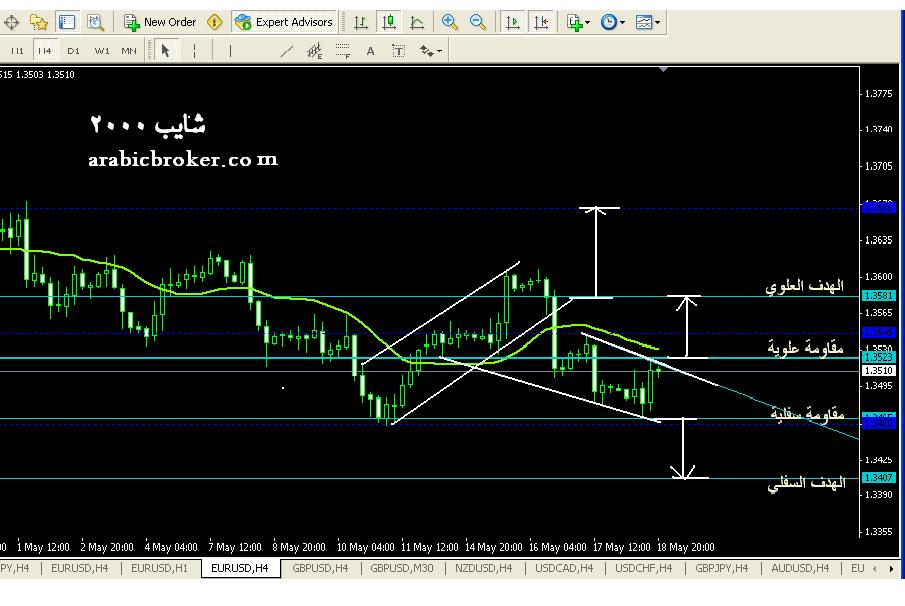Select the dashed crosshair tool

coord(195,51)
